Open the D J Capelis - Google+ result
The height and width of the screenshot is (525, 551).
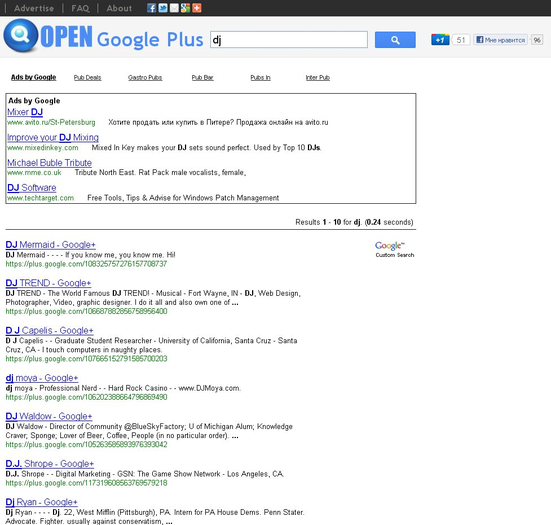tap(50, 330)
